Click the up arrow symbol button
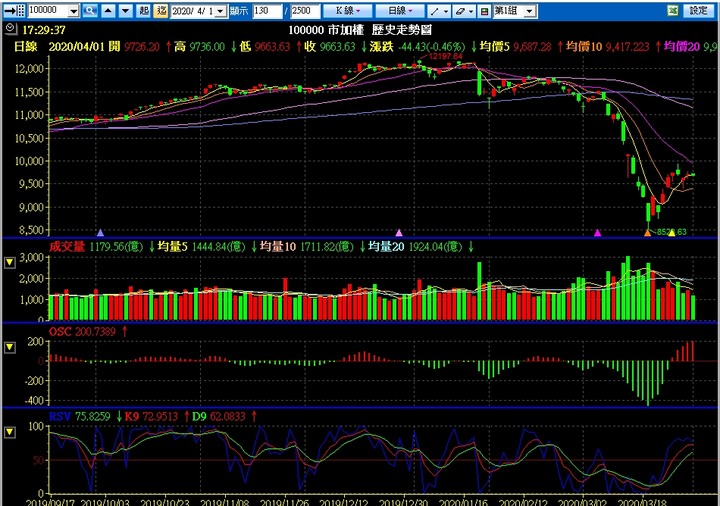The height and width of the screenshot is (506, 720). coord(108,11)
